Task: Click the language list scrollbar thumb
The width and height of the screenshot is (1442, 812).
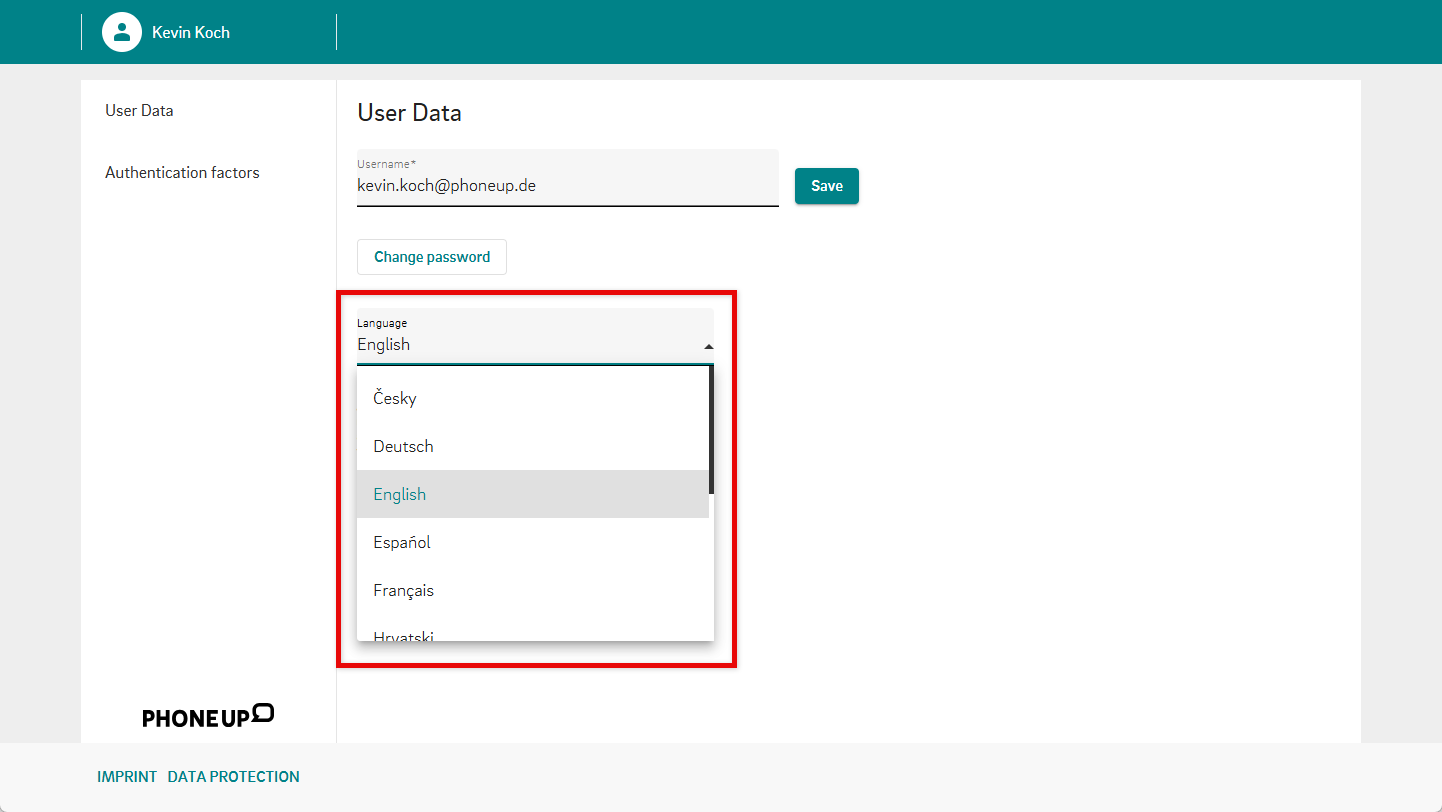Action: pos(711,430)
